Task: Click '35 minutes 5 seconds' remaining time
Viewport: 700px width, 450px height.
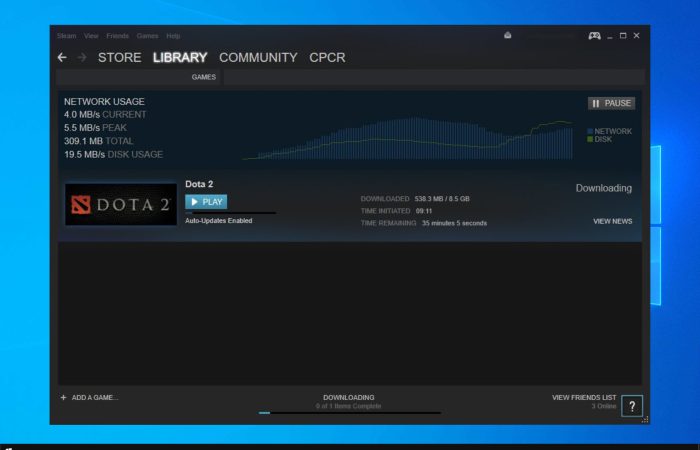Action: tap(454, 223)
